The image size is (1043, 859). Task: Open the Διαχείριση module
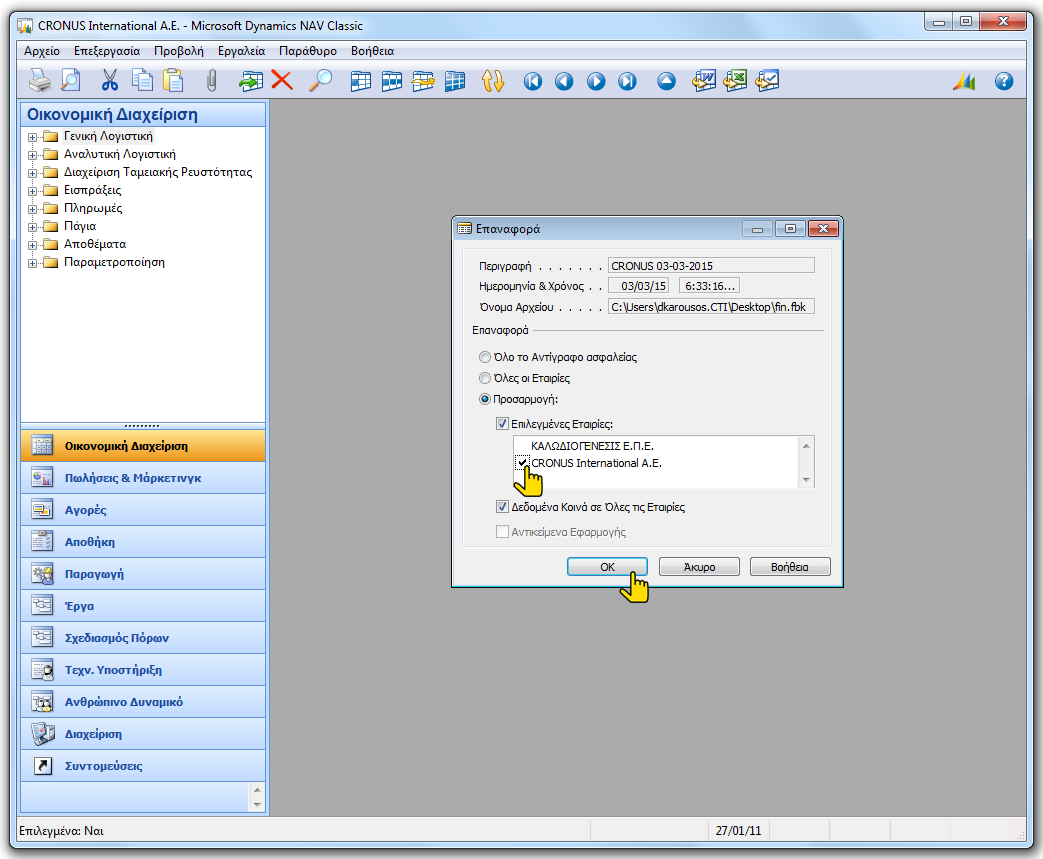click(143, 733)
